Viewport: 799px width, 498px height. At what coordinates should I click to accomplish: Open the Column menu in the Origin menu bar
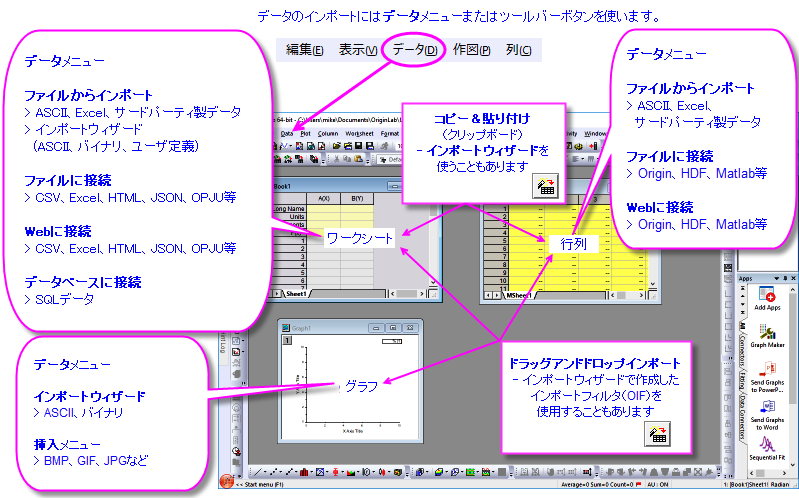click(328, 134)
